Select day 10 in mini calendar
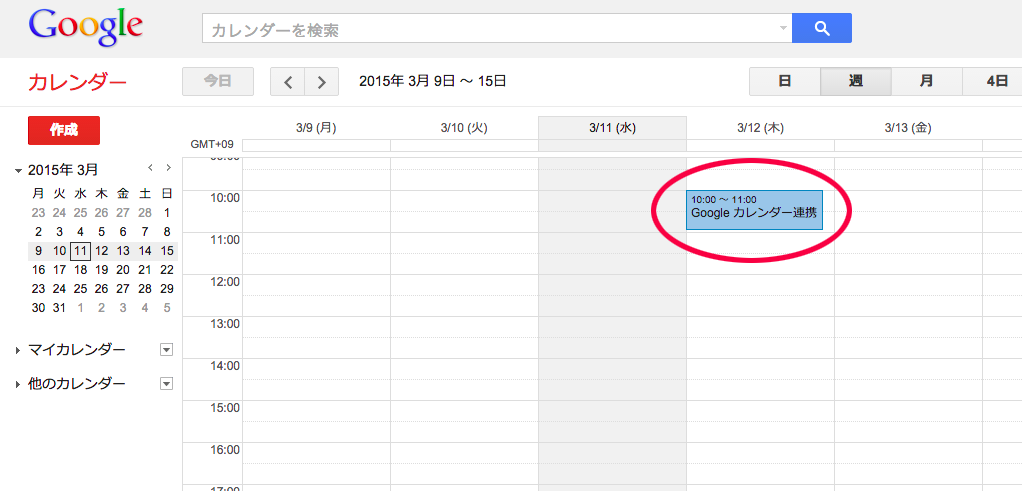The width and height of the screenshot is (1022, 491). pos(59,251)
